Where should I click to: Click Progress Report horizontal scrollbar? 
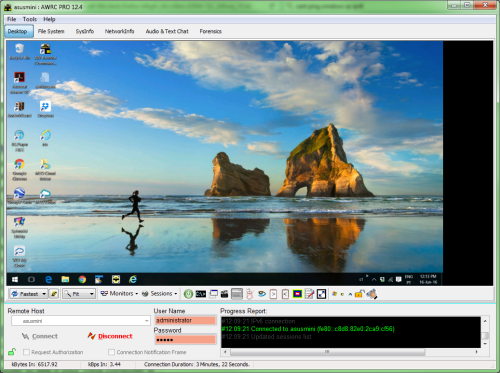[327, 352]
